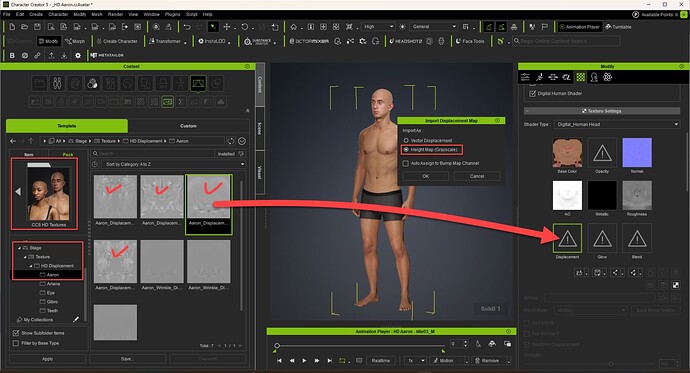
Task: Launch Create Character
Action: coord(117,41)
